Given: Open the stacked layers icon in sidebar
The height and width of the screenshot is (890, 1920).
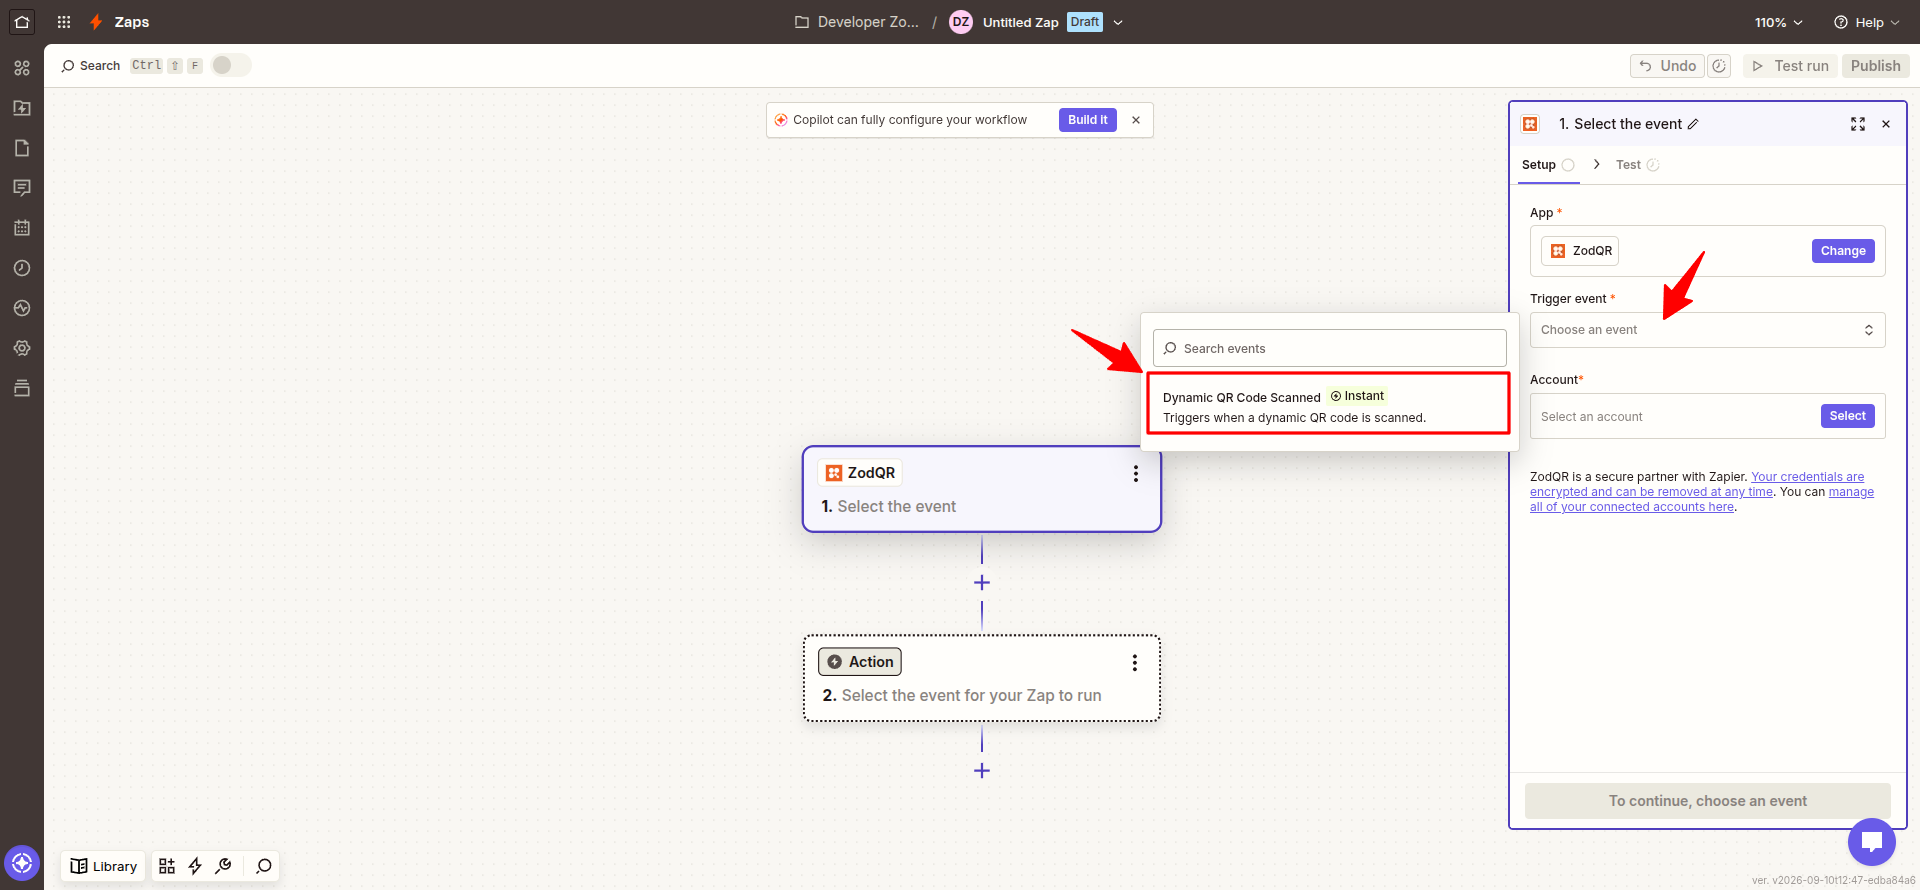Looking at the screenshot, I should tap(22, 388).
